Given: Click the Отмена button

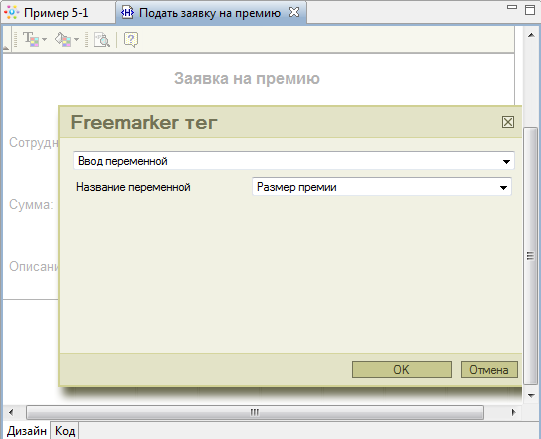Looking at the screenshot, I should point(489,370).
